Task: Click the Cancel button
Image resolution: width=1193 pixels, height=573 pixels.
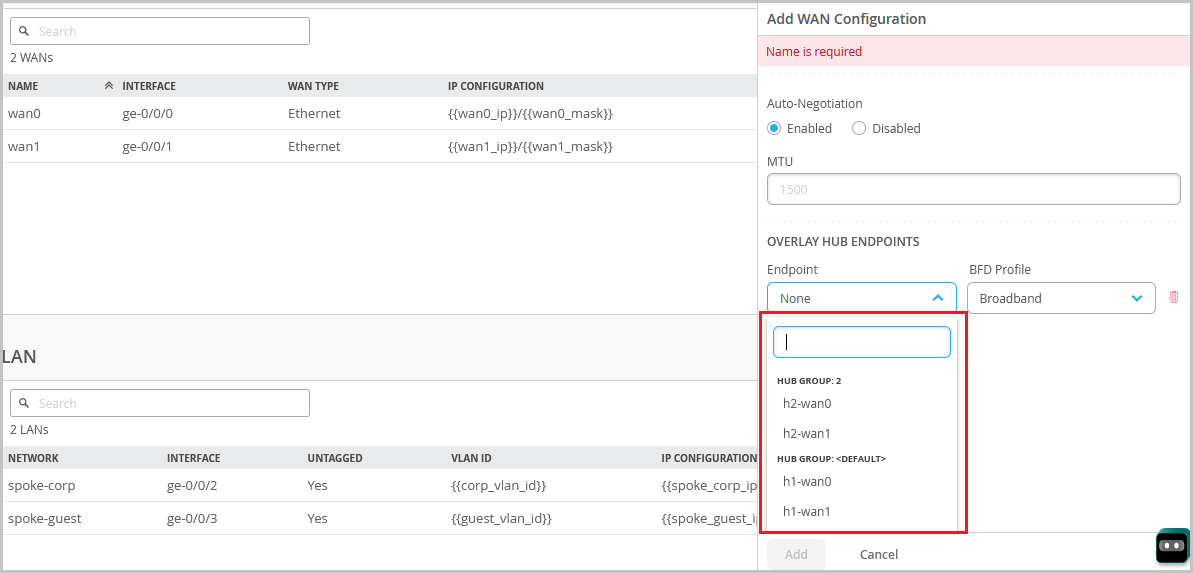Action: (x=879, y=554)
